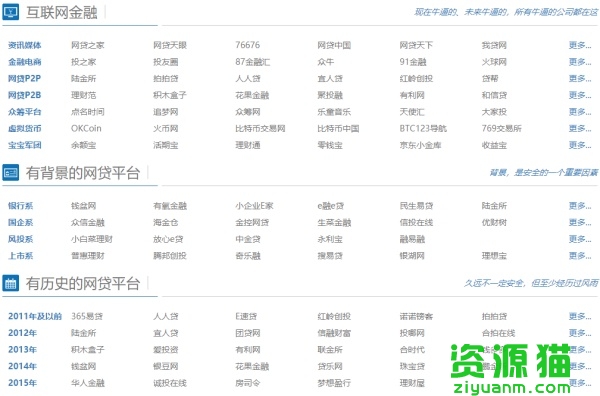
Task: Expand 更多 in the 2012年 row
Action: 580,333
